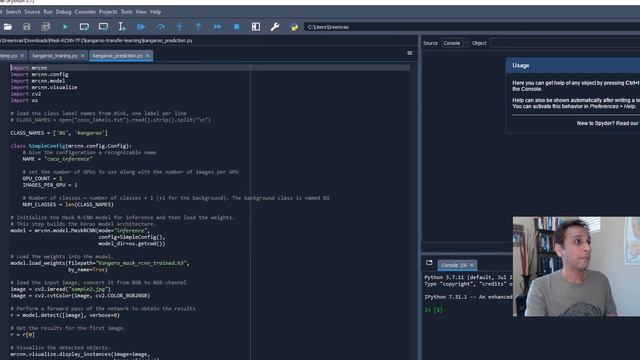Click the cv2.imread image line

coord(60,289)
